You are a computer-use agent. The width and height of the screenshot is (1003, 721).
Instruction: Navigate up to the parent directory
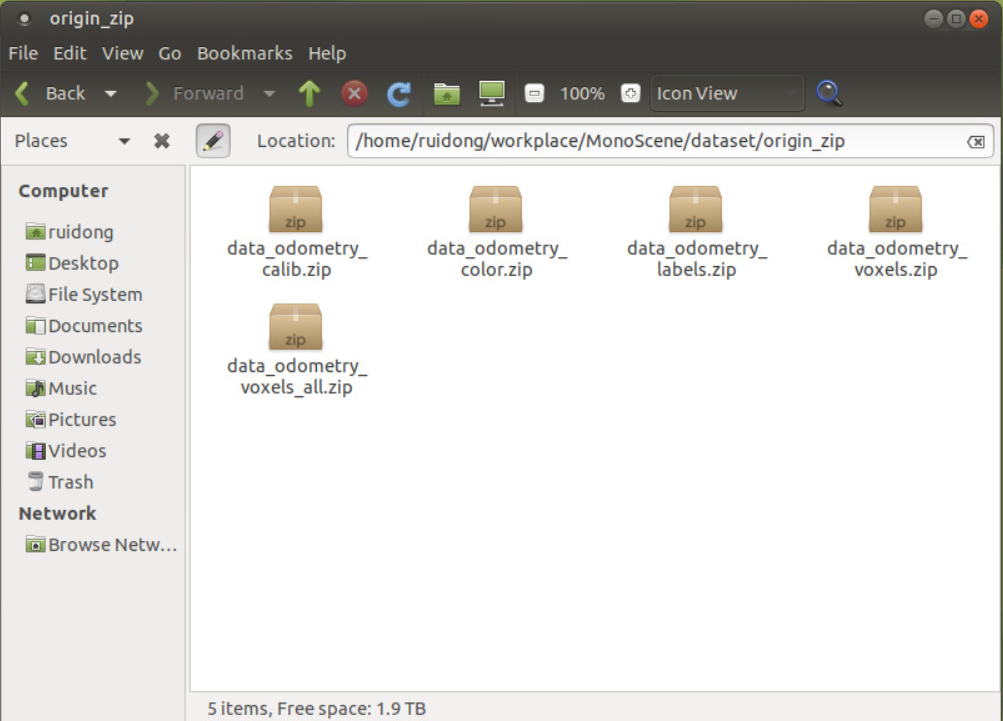click(x=309, y=93)
